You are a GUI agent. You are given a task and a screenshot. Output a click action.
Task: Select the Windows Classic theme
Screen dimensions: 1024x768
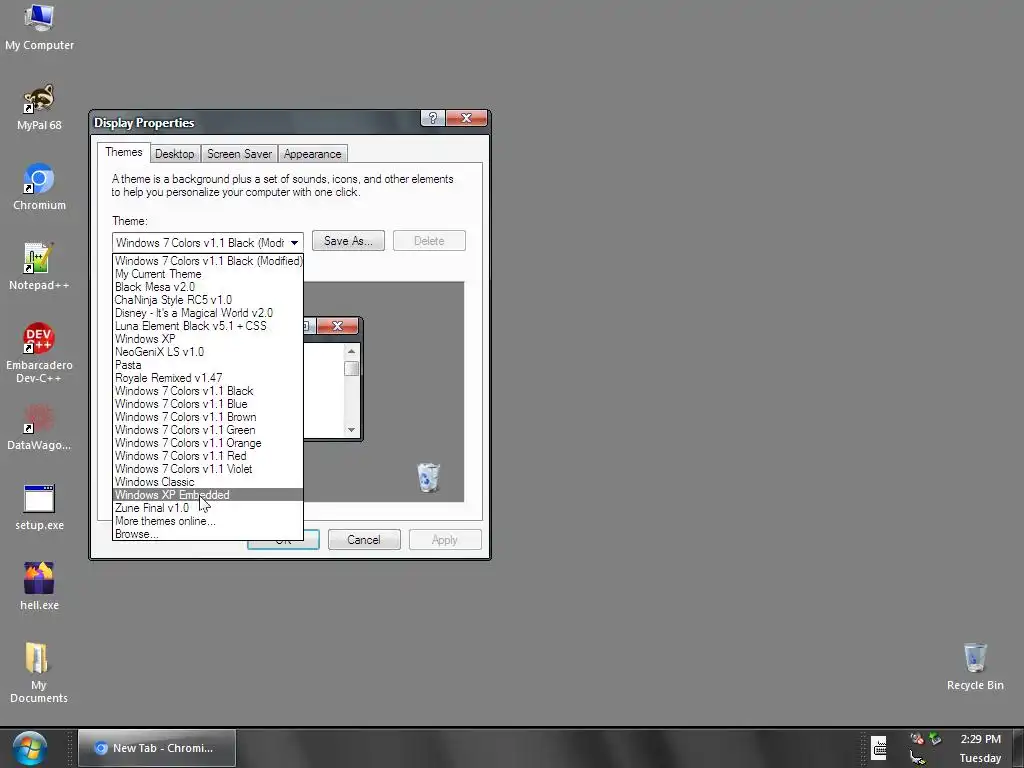pos(208,482)
